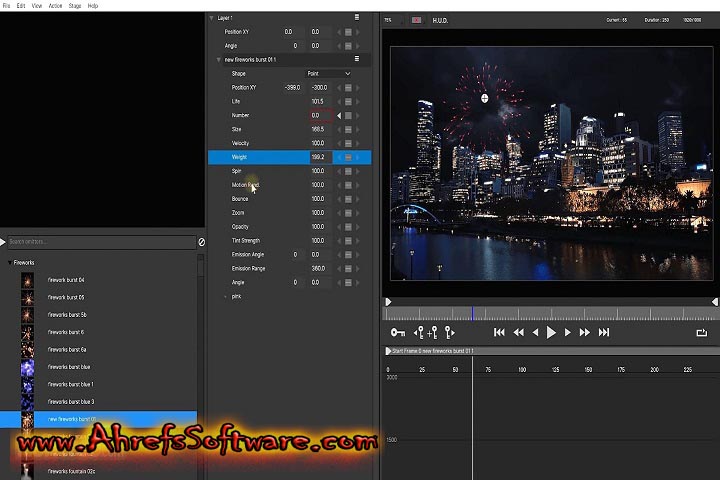Open the Help menu
The width and height of the screenshot is (720, 480).
pos(93,6)
